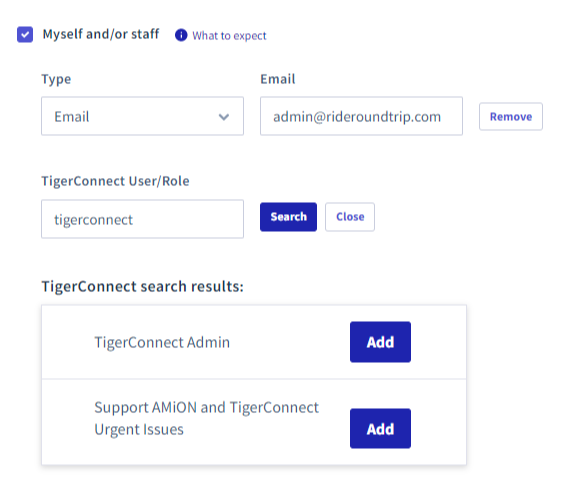Remove the email notification entry
Viewport: 569px width, 487px height.
[511, 116]
